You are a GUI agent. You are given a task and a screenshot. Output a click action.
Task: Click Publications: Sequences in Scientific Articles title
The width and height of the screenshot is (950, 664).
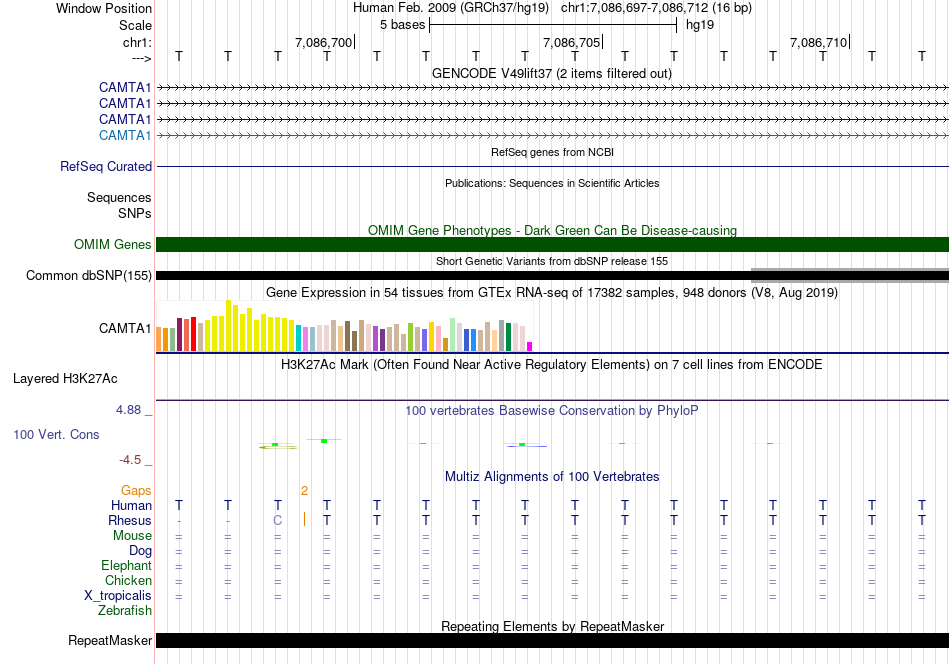click(552, 183)
